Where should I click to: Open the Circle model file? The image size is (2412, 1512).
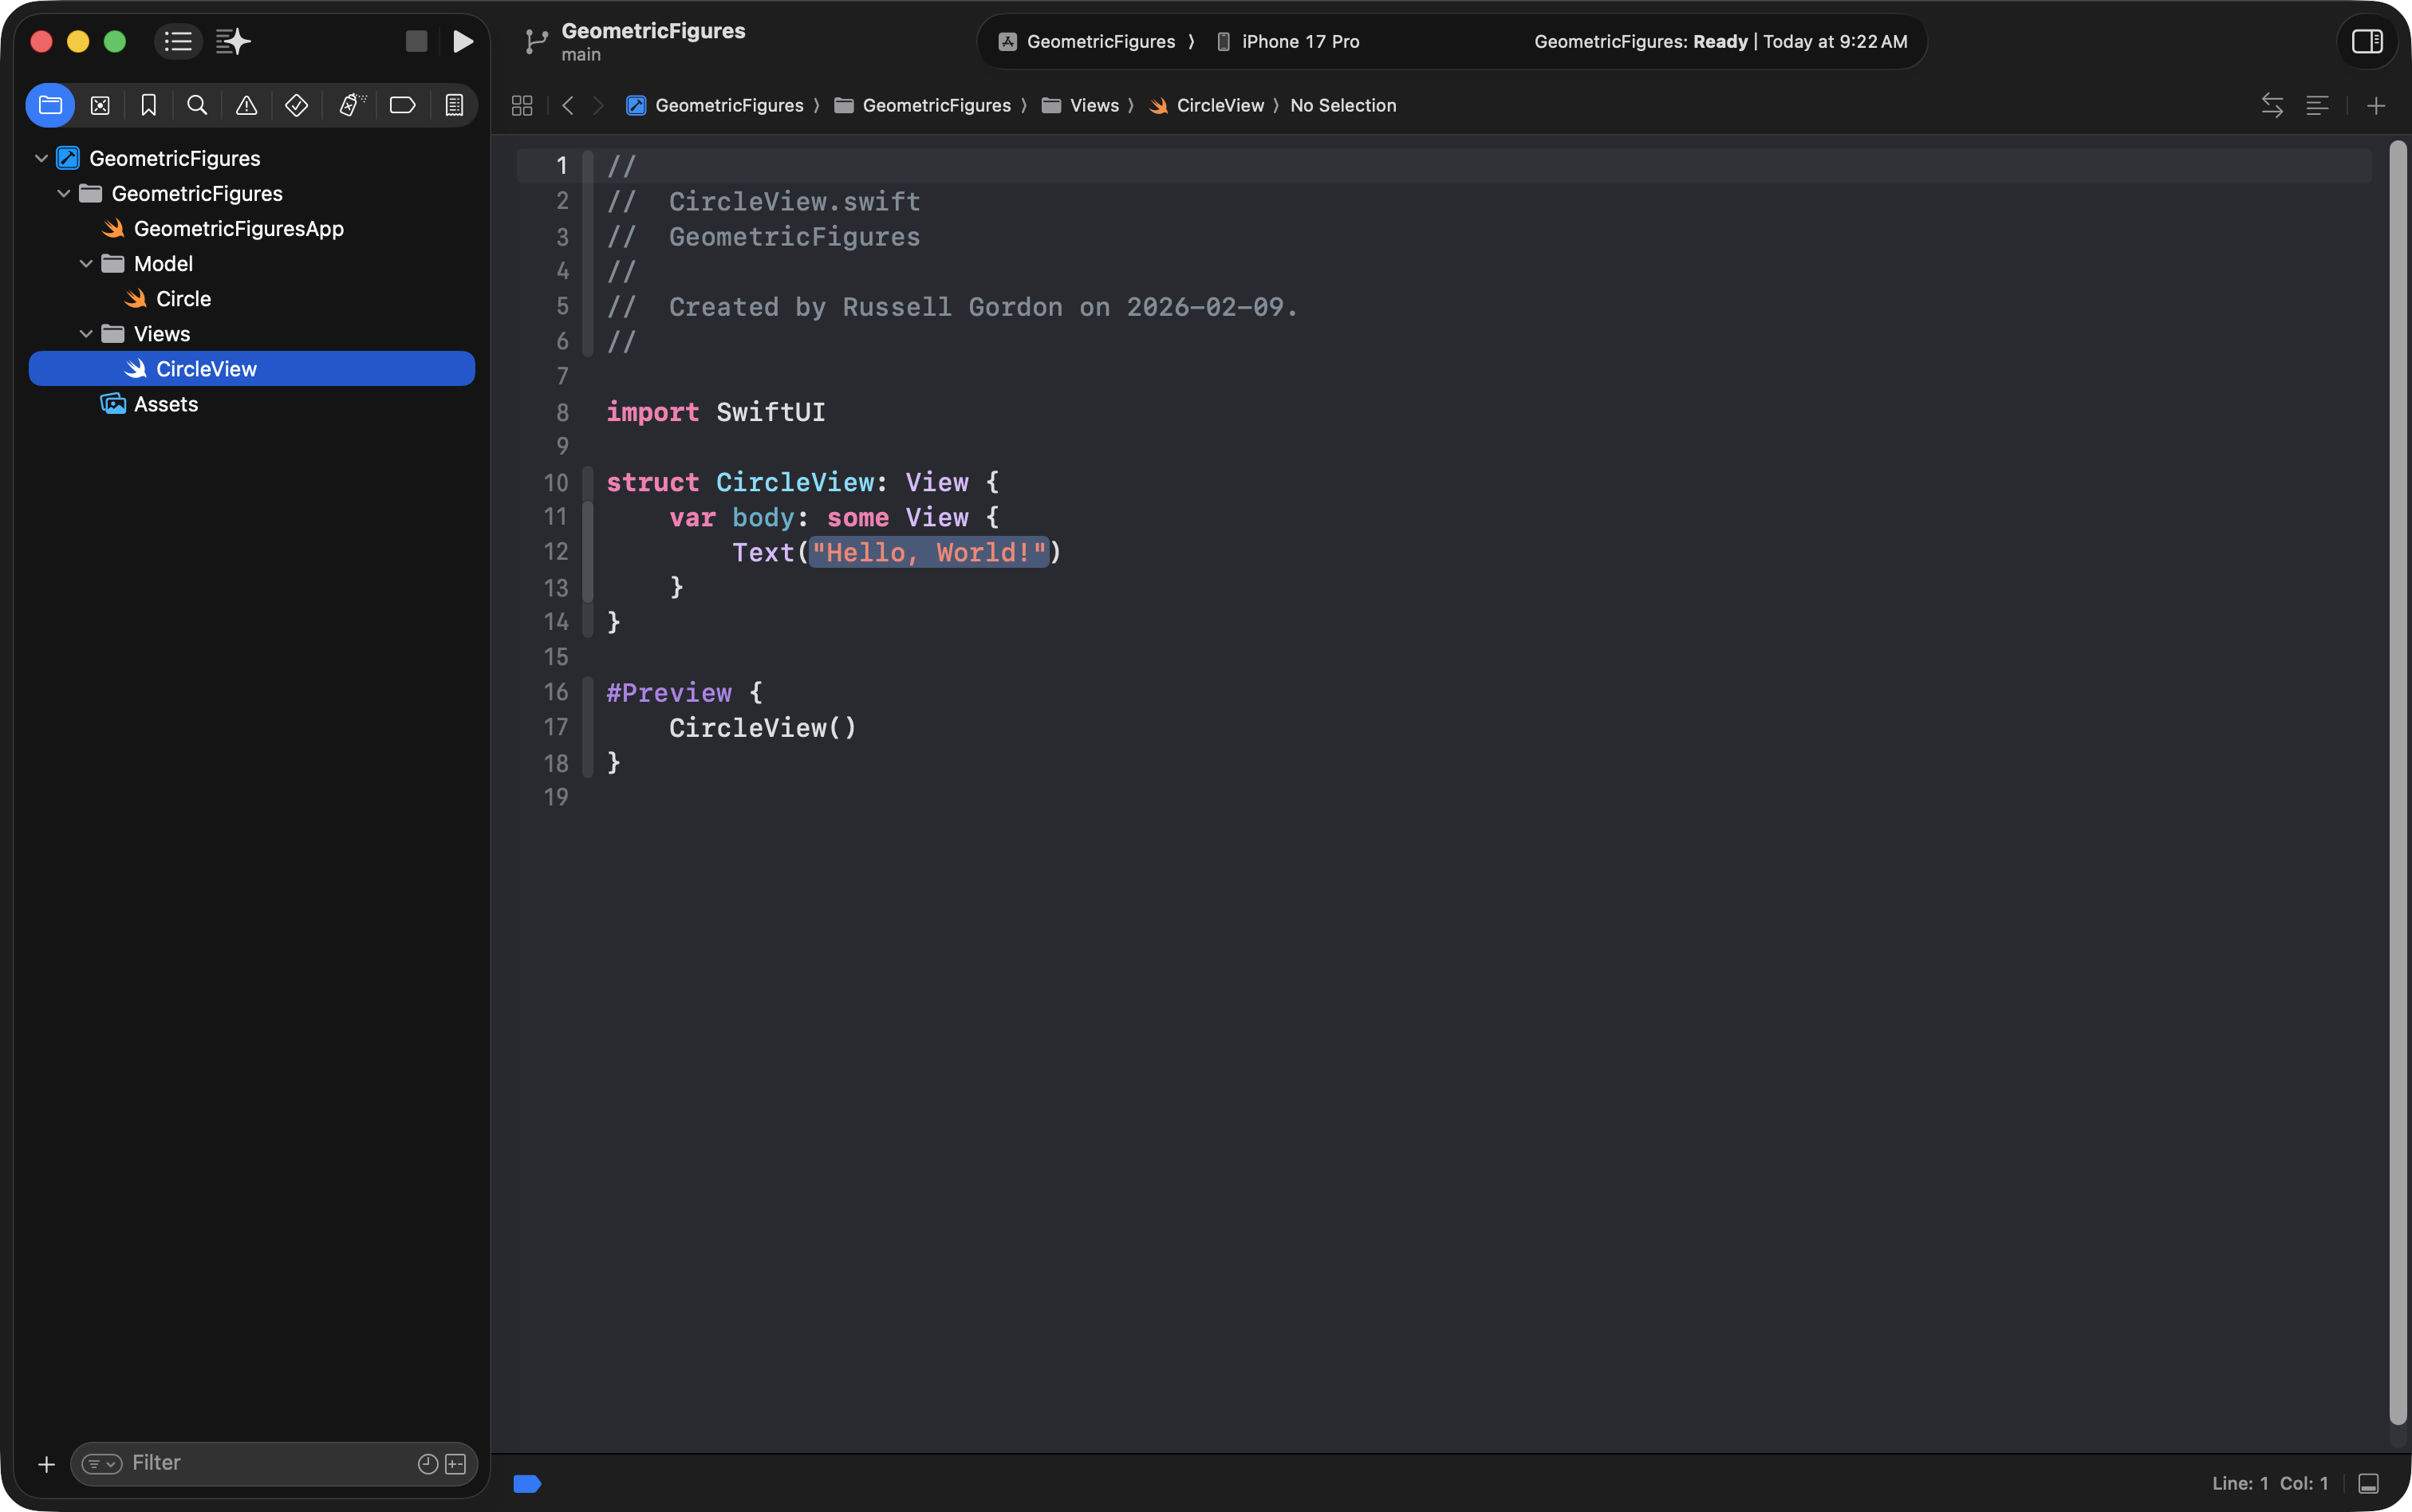[183, 299]
